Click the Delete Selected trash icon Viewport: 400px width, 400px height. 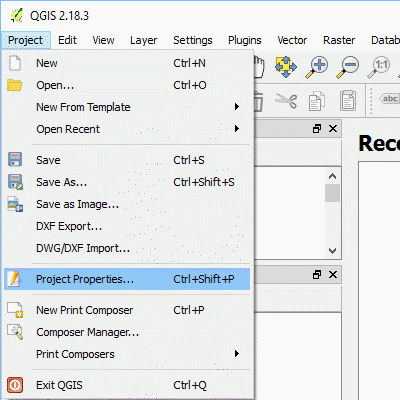click(x=259, y=101)
